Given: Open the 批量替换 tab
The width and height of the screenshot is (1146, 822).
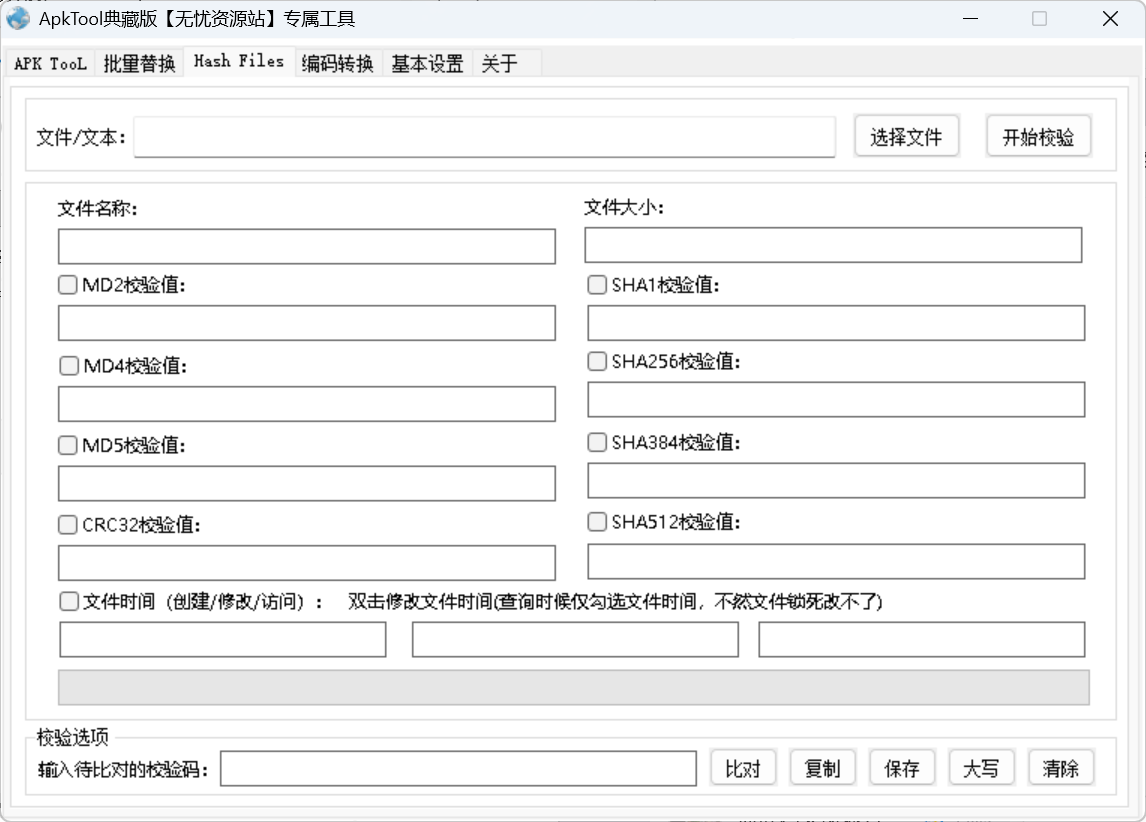Looking at the screenshot, I should coord(139,64).
